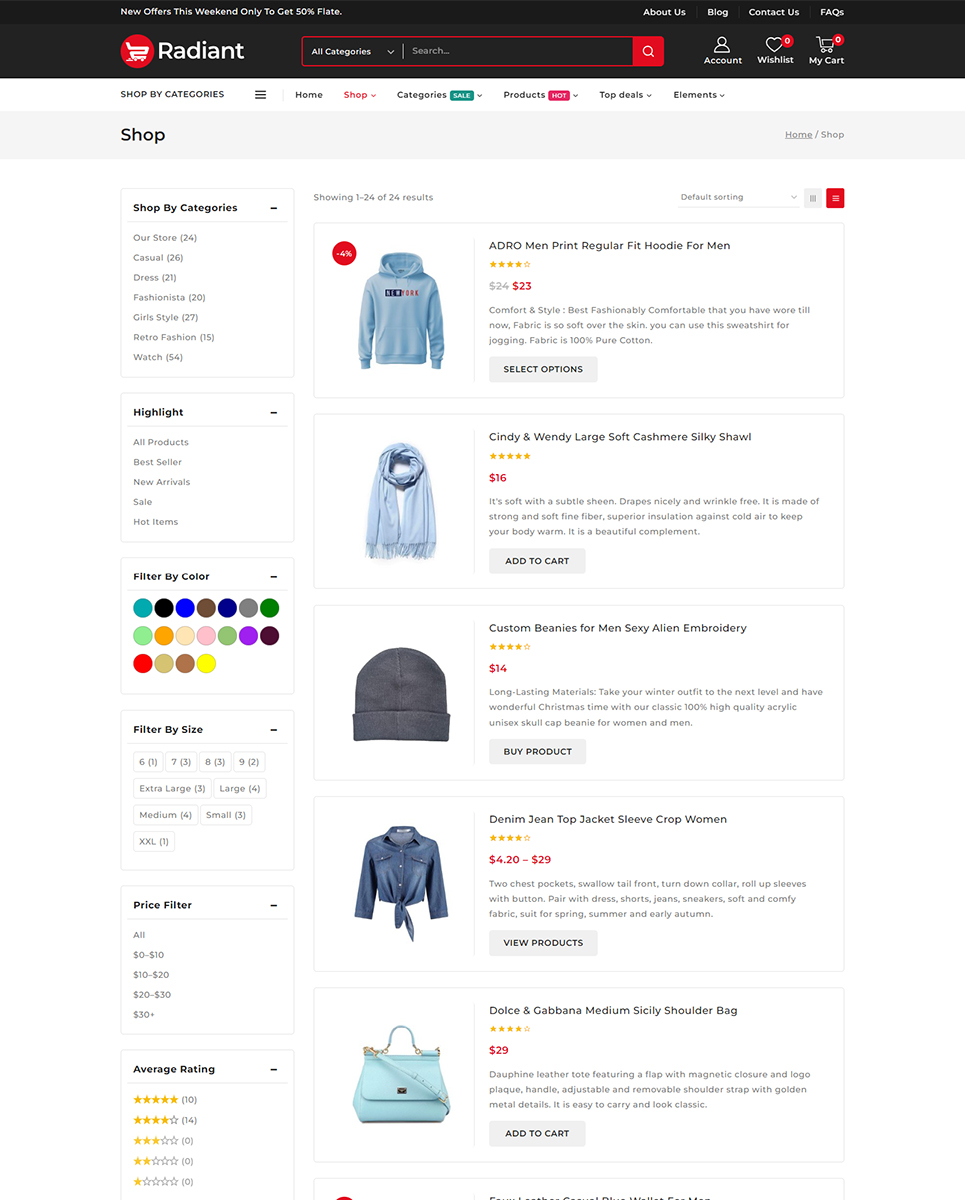Open the Default sorting dropdown
This screenshot has height=1200, width=965.
pos(739,197)
